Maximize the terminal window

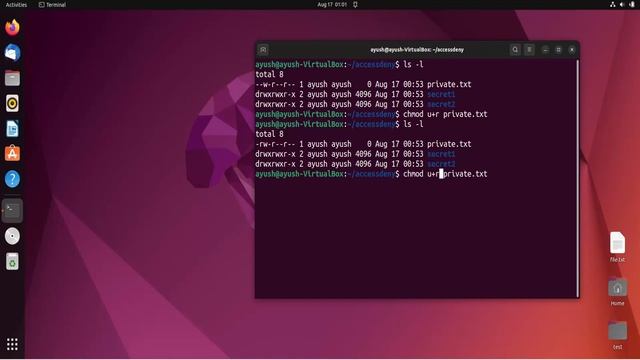558,50
